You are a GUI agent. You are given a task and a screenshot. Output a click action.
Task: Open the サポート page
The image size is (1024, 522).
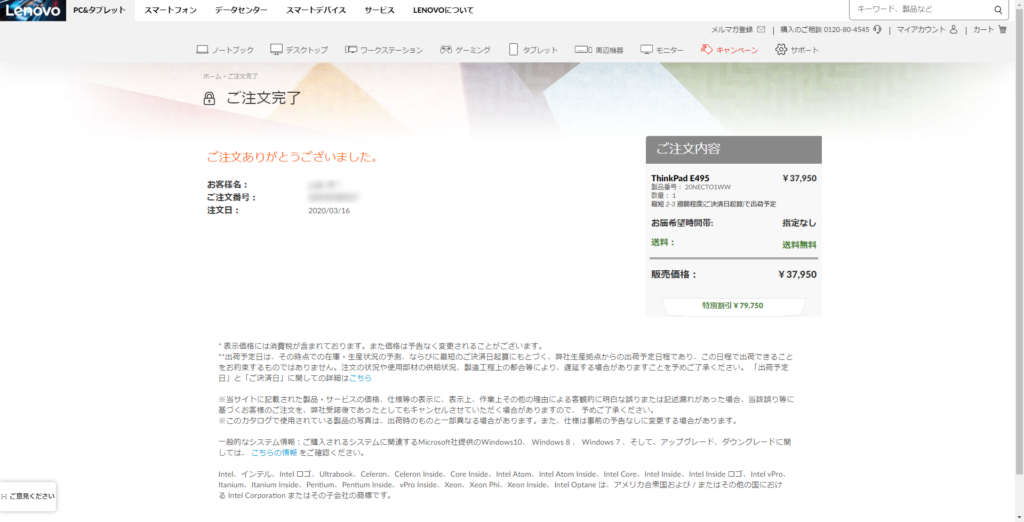pyautogui.click(x=804, y=50)
